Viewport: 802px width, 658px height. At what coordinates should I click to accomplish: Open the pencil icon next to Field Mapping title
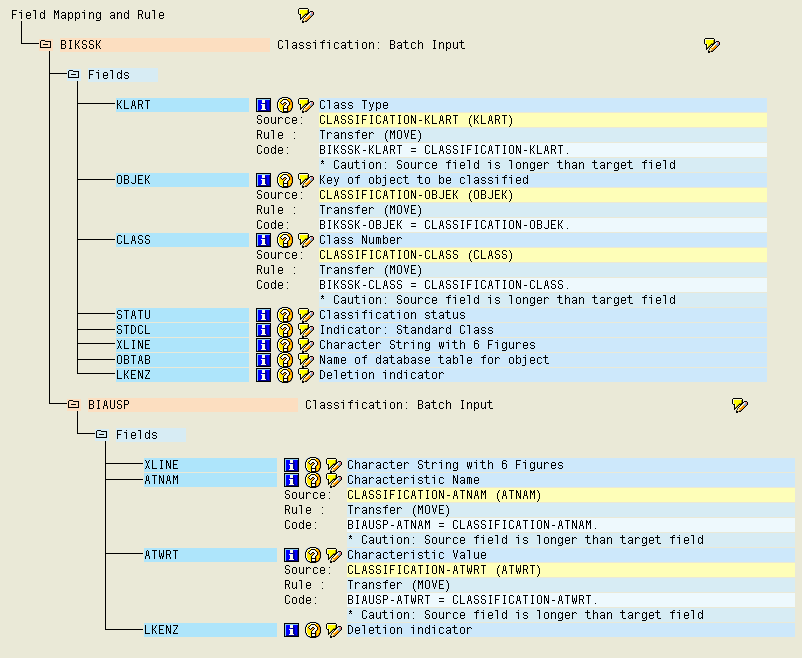click(x=306, y=14)
